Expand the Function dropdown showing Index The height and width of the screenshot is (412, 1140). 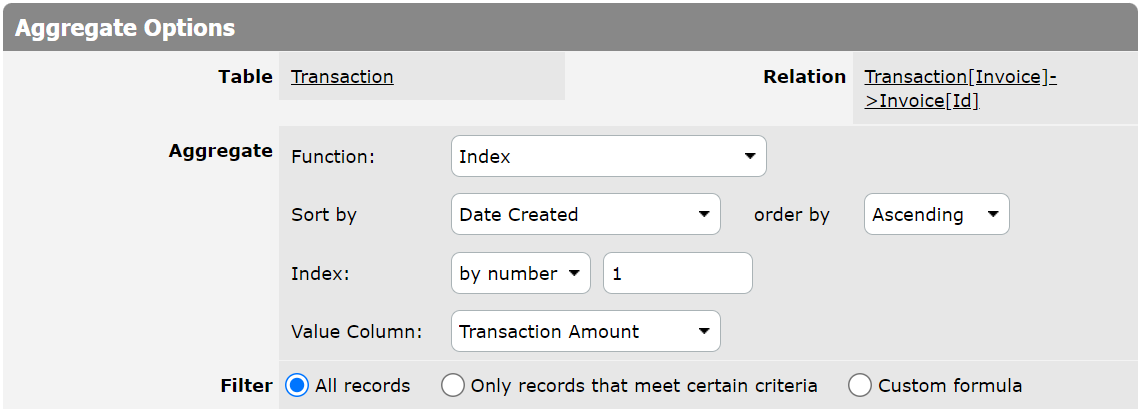coord(608,157)
